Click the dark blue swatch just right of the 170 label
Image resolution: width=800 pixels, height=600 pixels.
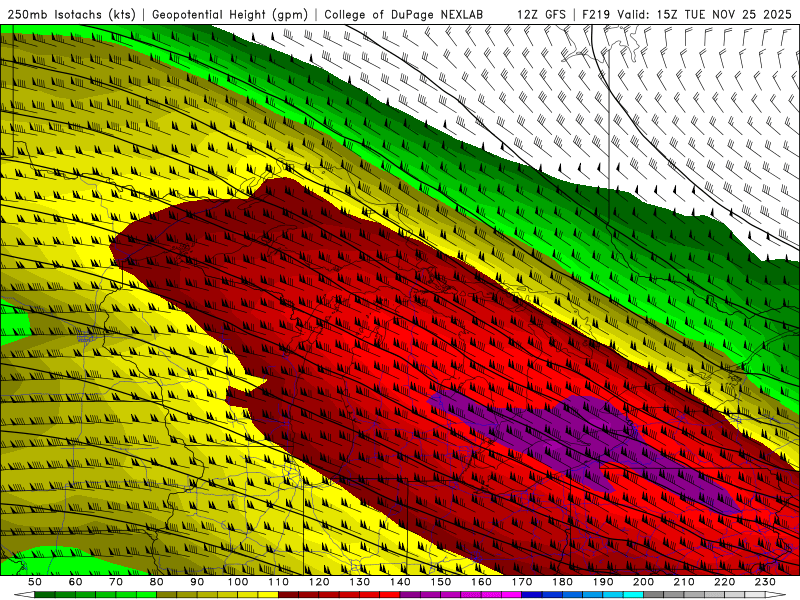pos(532,595)
